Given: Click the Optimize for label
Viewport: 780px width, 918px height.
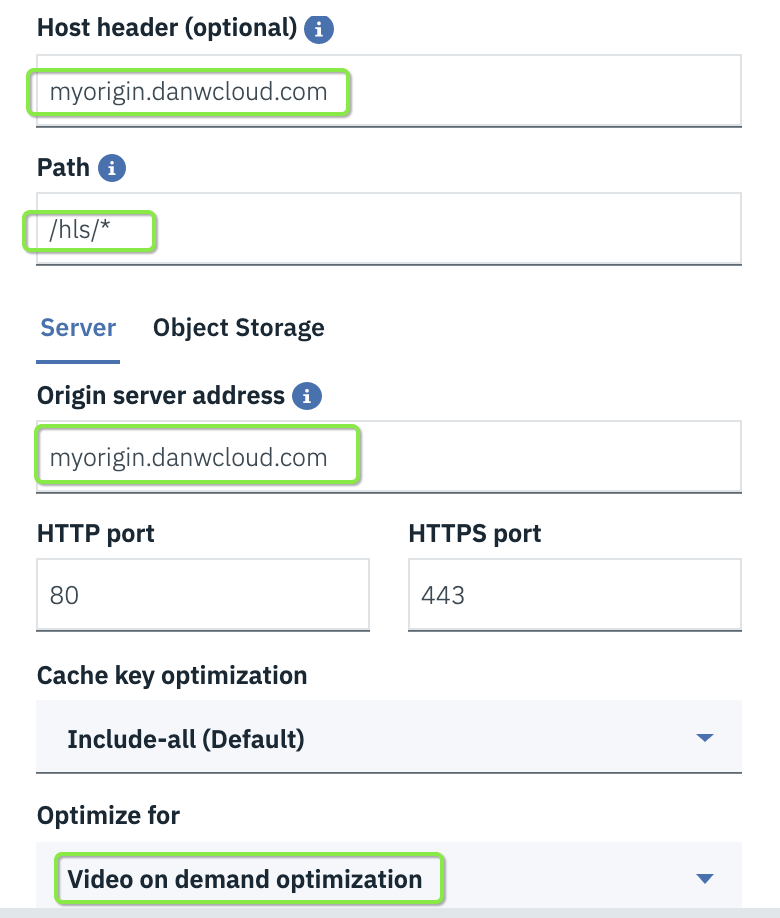Looking at the screenshot, I should pos(109,815).
